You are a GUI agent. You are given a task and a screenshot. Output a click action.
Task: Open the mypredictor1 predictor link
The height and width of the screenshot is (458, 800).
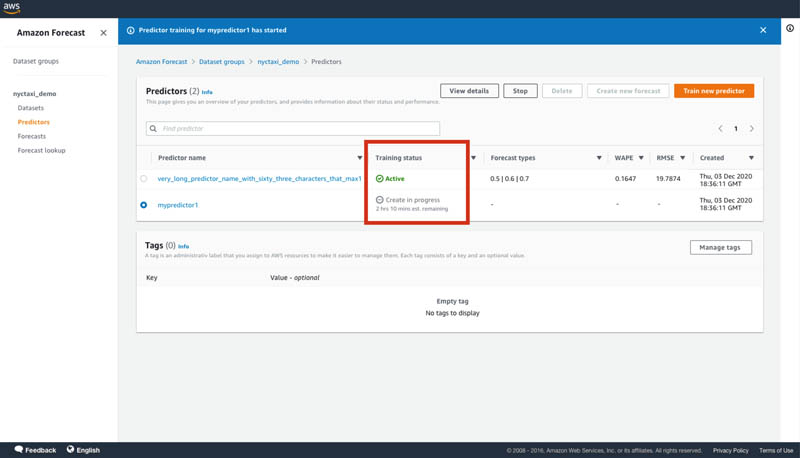[178, 205]
